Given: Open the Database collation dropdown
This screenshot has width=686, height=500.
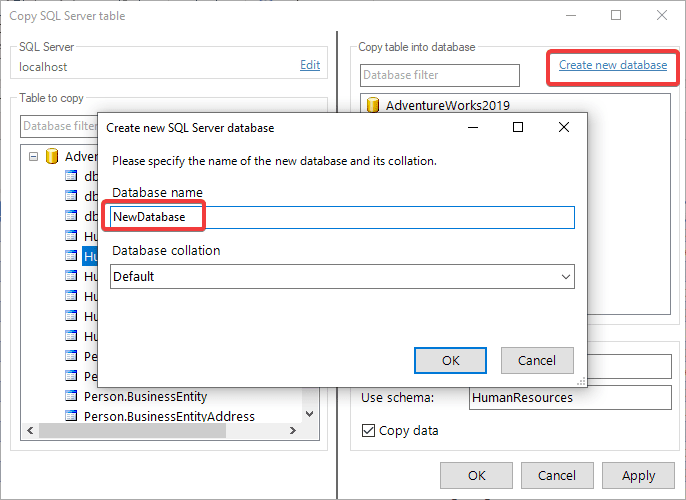Looking at the screenshot, I should click(x=565, y=277).
